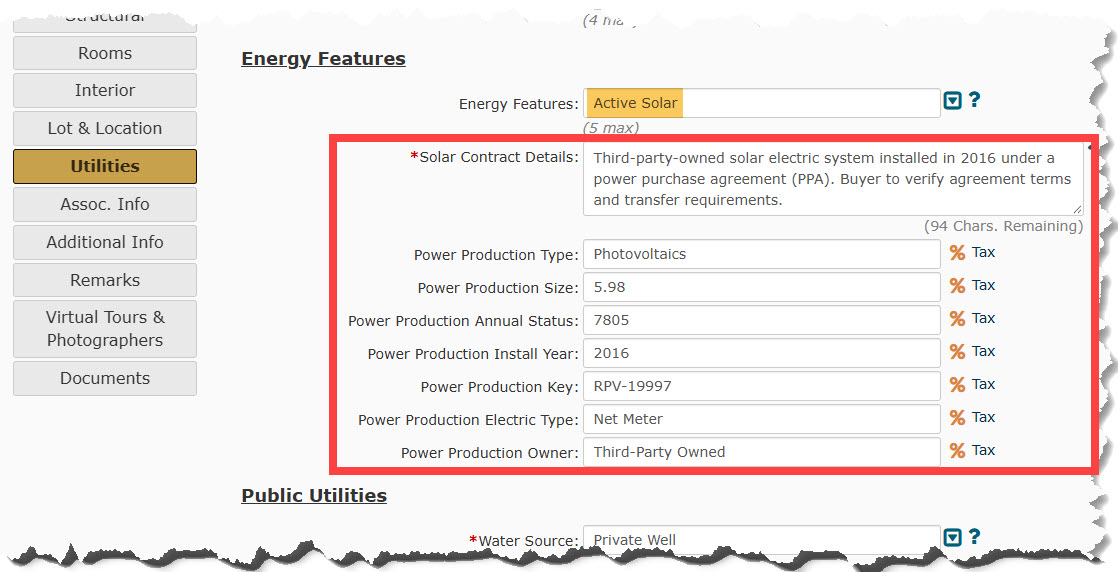The width and height of the screenshot is (1118, 572).
Task: Click percent icon for Power Production Type
Action: pyautogui.click(x=957, y=252)
